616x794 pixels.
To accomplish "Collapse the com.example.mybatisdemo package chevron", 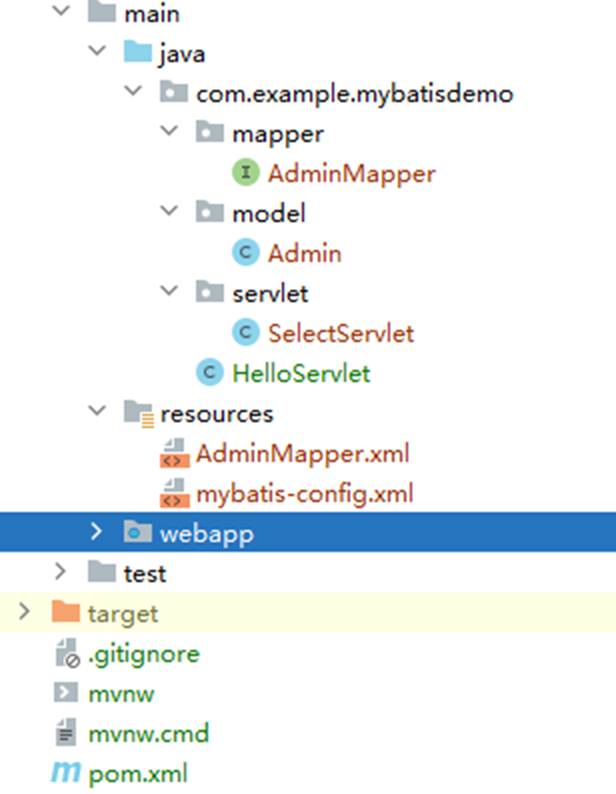I will coord(133,91).
